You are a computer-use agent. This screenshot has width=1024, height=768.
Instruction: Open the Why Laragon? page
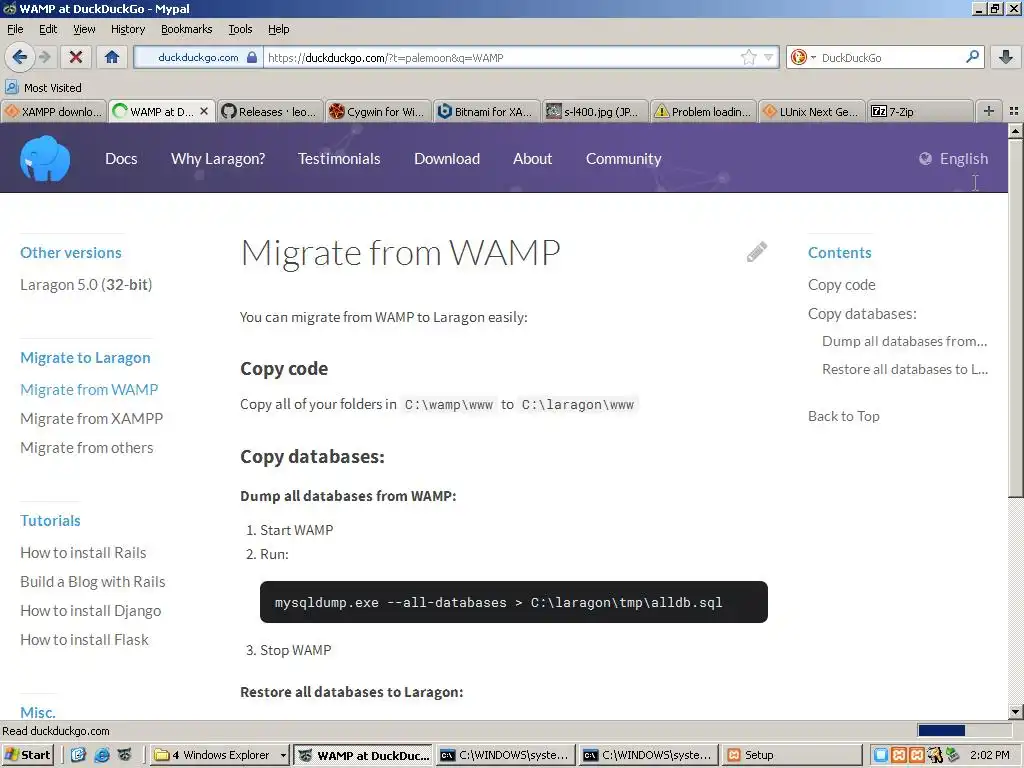(x=217, y=159)
